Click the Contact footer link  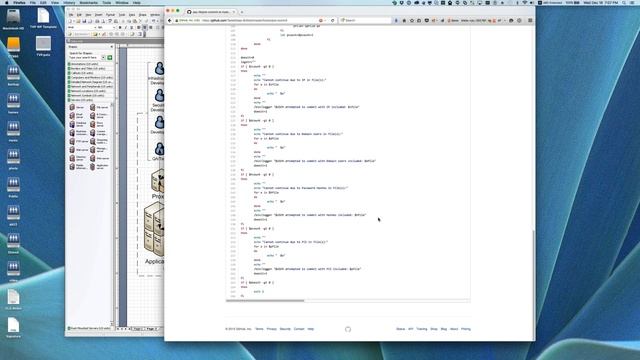coord(299,329)
